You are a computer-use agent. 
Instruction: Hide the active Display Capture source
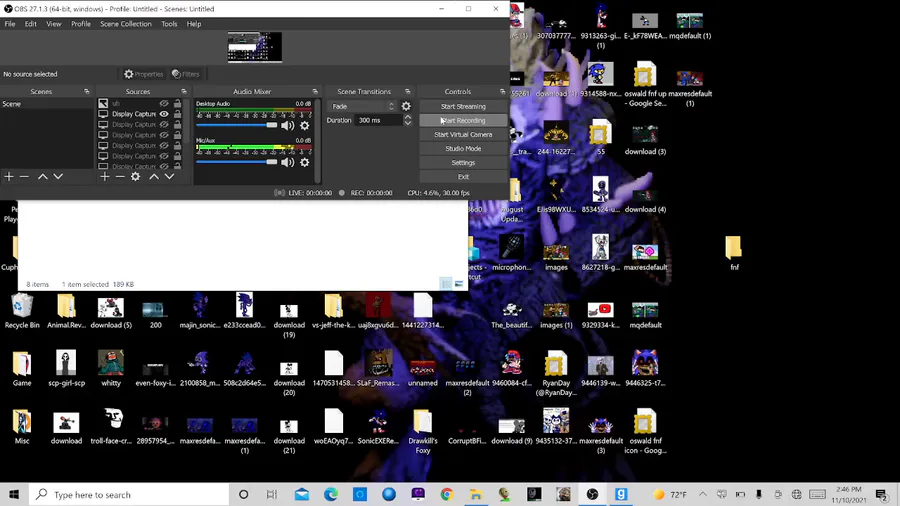coord(164,114)
